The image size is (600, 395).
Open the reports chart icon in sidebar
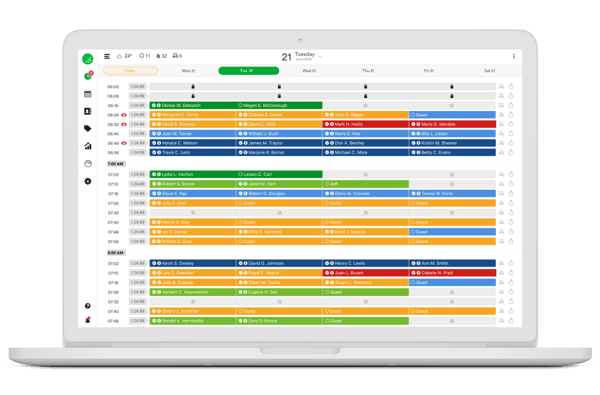(88, 146)
